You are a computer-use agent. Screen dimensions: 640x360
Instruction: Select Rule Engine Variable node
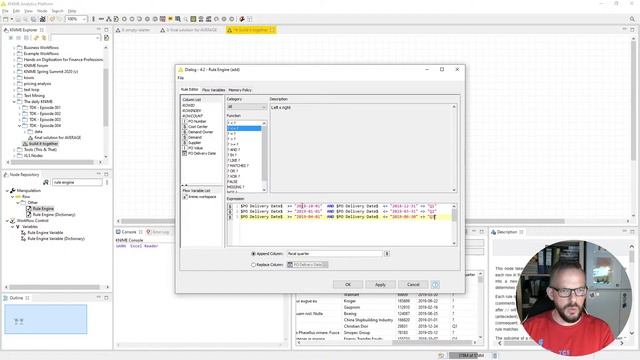pyautogui.click(x=45, y=233)
